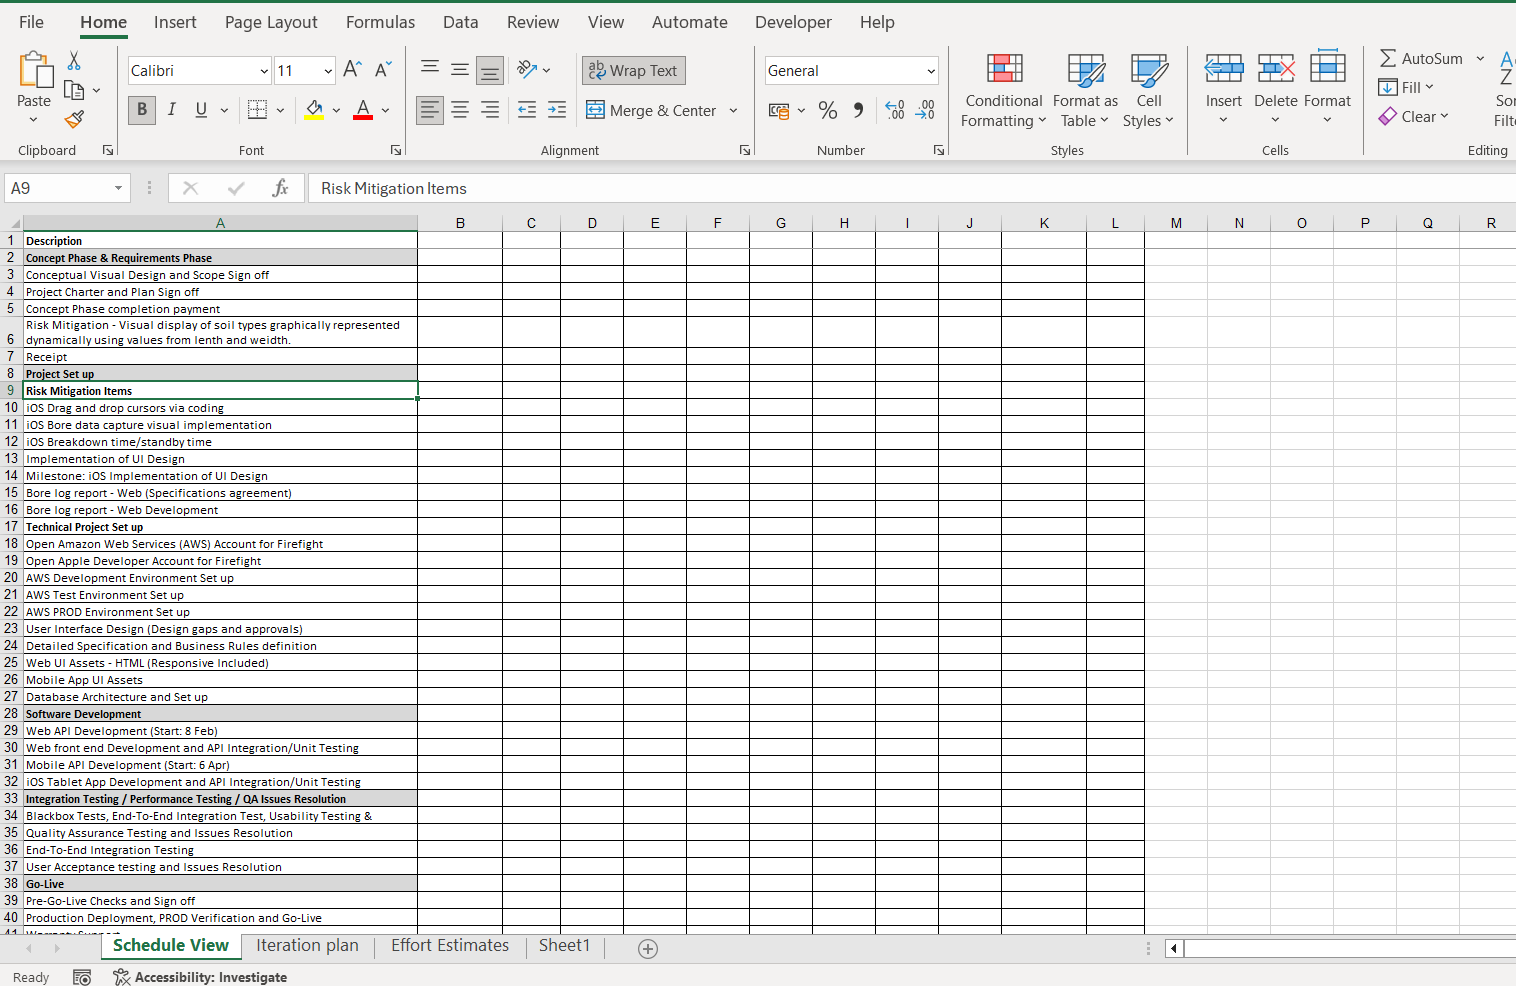Apply Percent Style formatting
Screen dimensions: 1516x986
pos(828,110)
